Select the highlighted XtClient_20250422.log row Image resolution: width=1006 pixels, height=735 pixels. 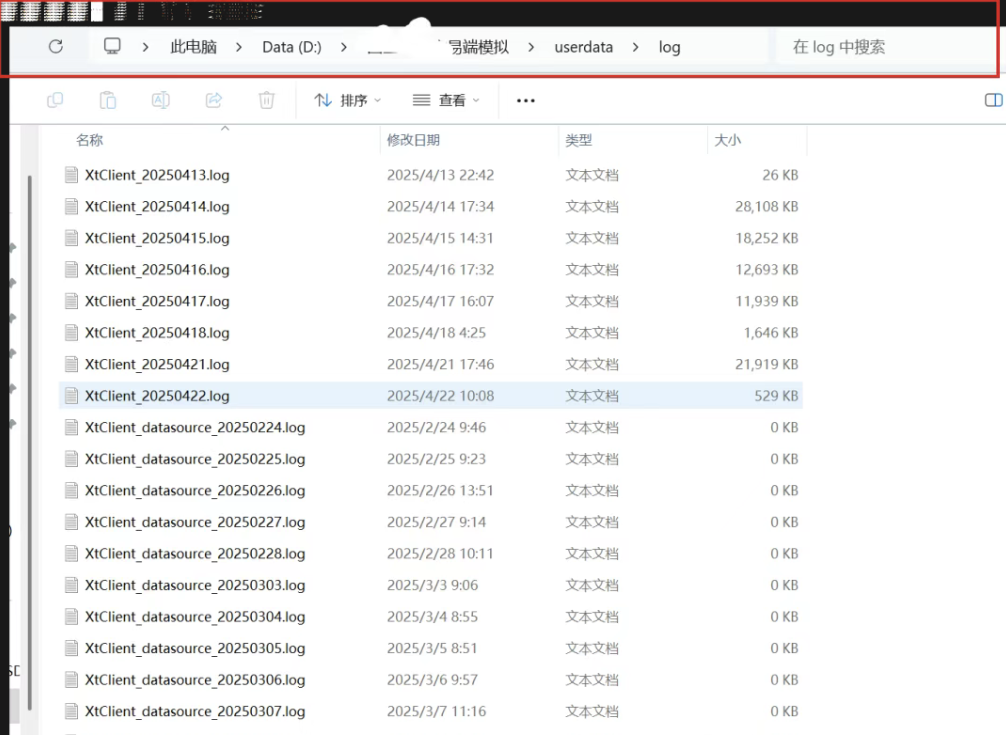tap(300, 396)
